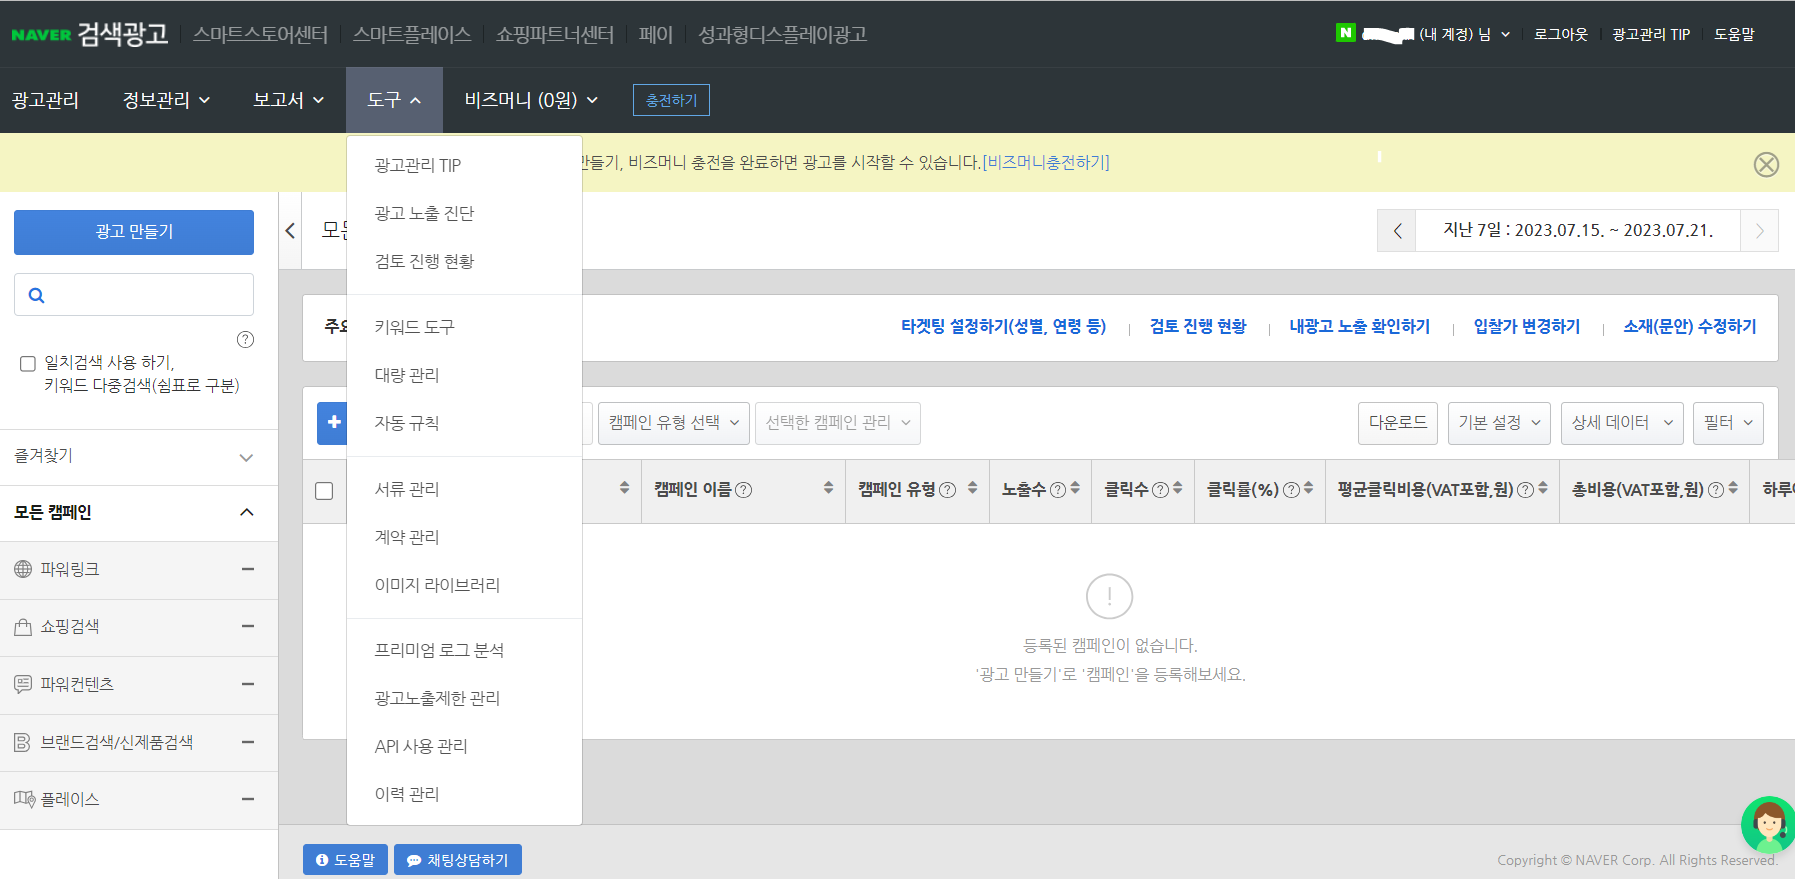Viewport: 1795px width, 879px height.
Task: Open the 비즈머니 (0원) dropdown
Action: [531, 100]
